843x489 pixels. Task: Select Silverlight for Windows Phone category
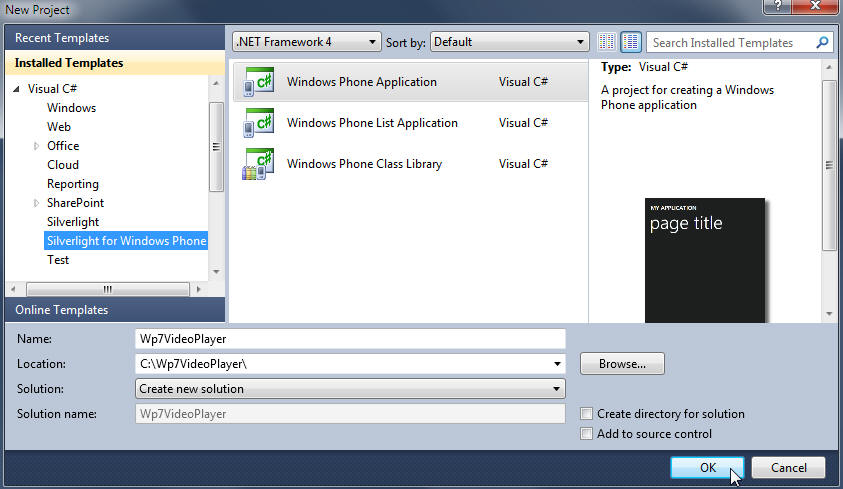coord(126,241)
